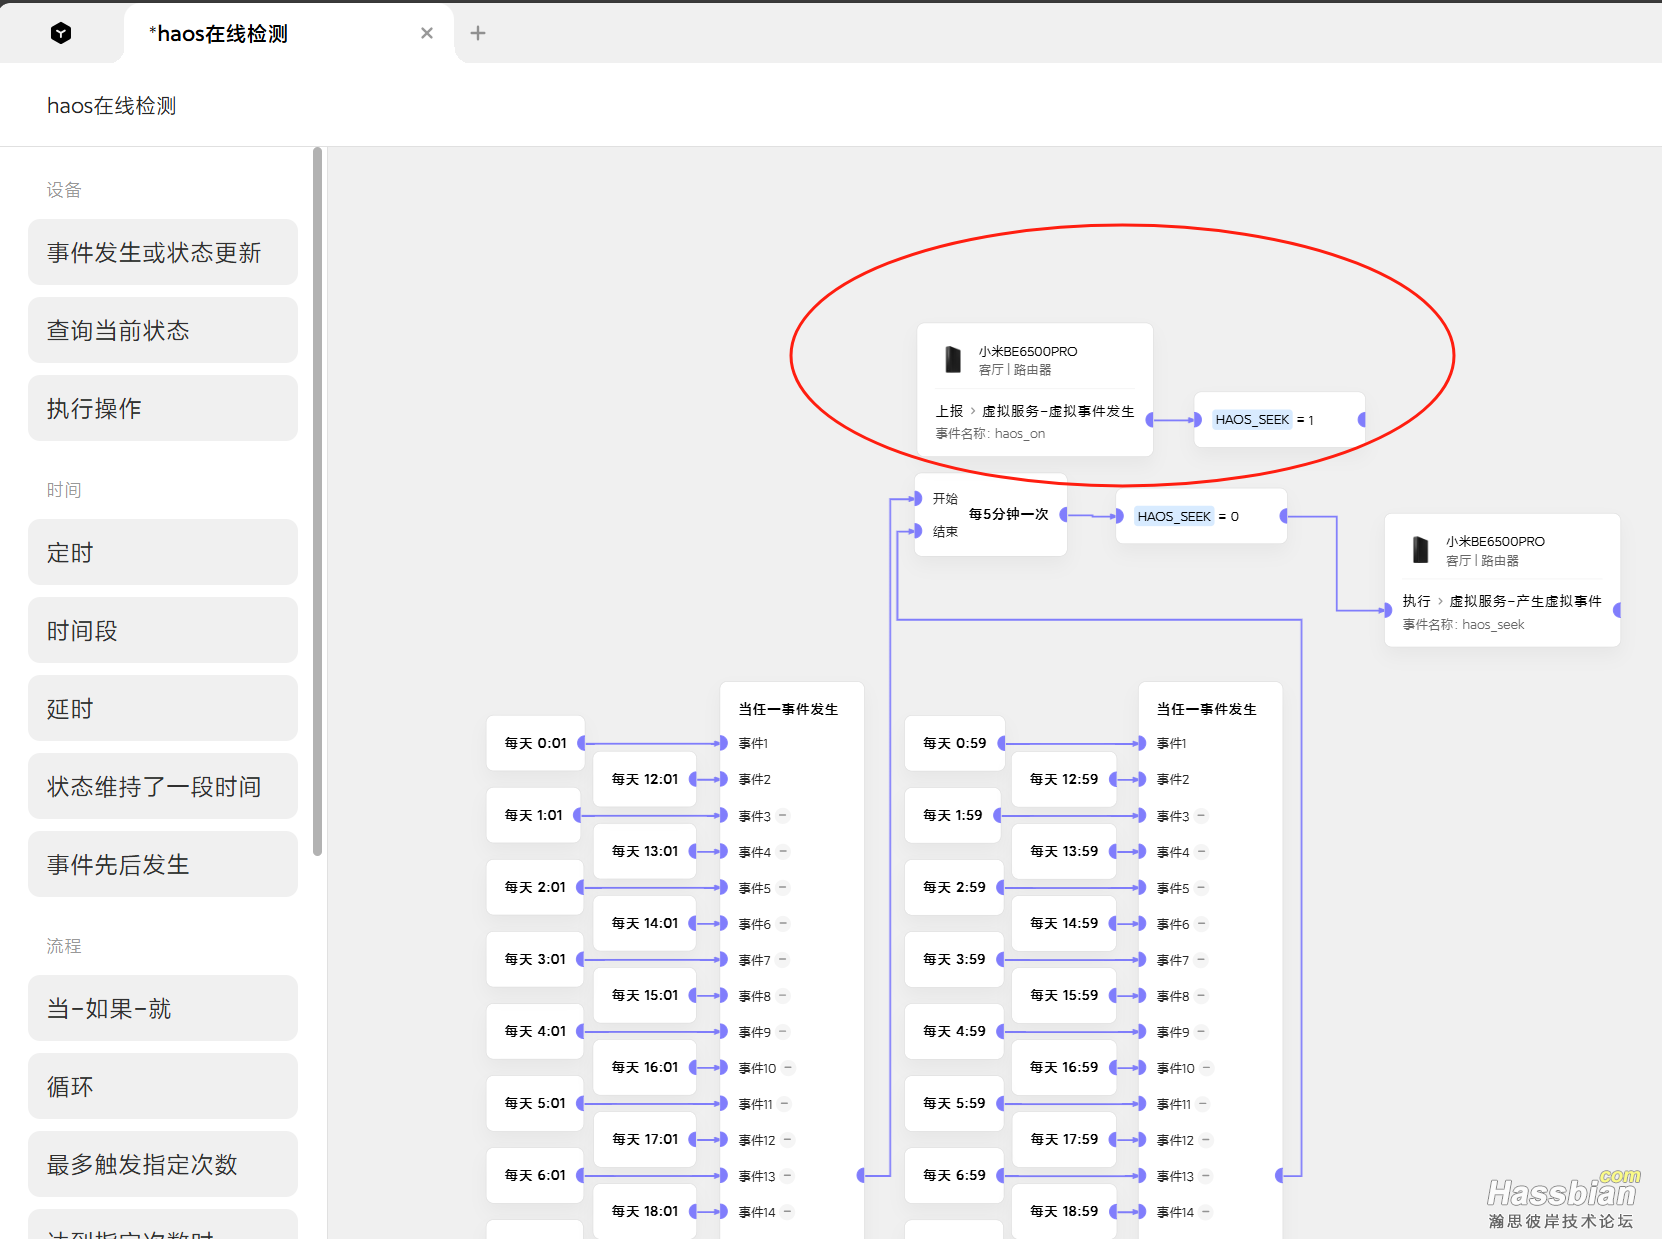Select the 每天 12:59 timer node
Screen dimensions: 1662x1239
tap(1064, 779)
